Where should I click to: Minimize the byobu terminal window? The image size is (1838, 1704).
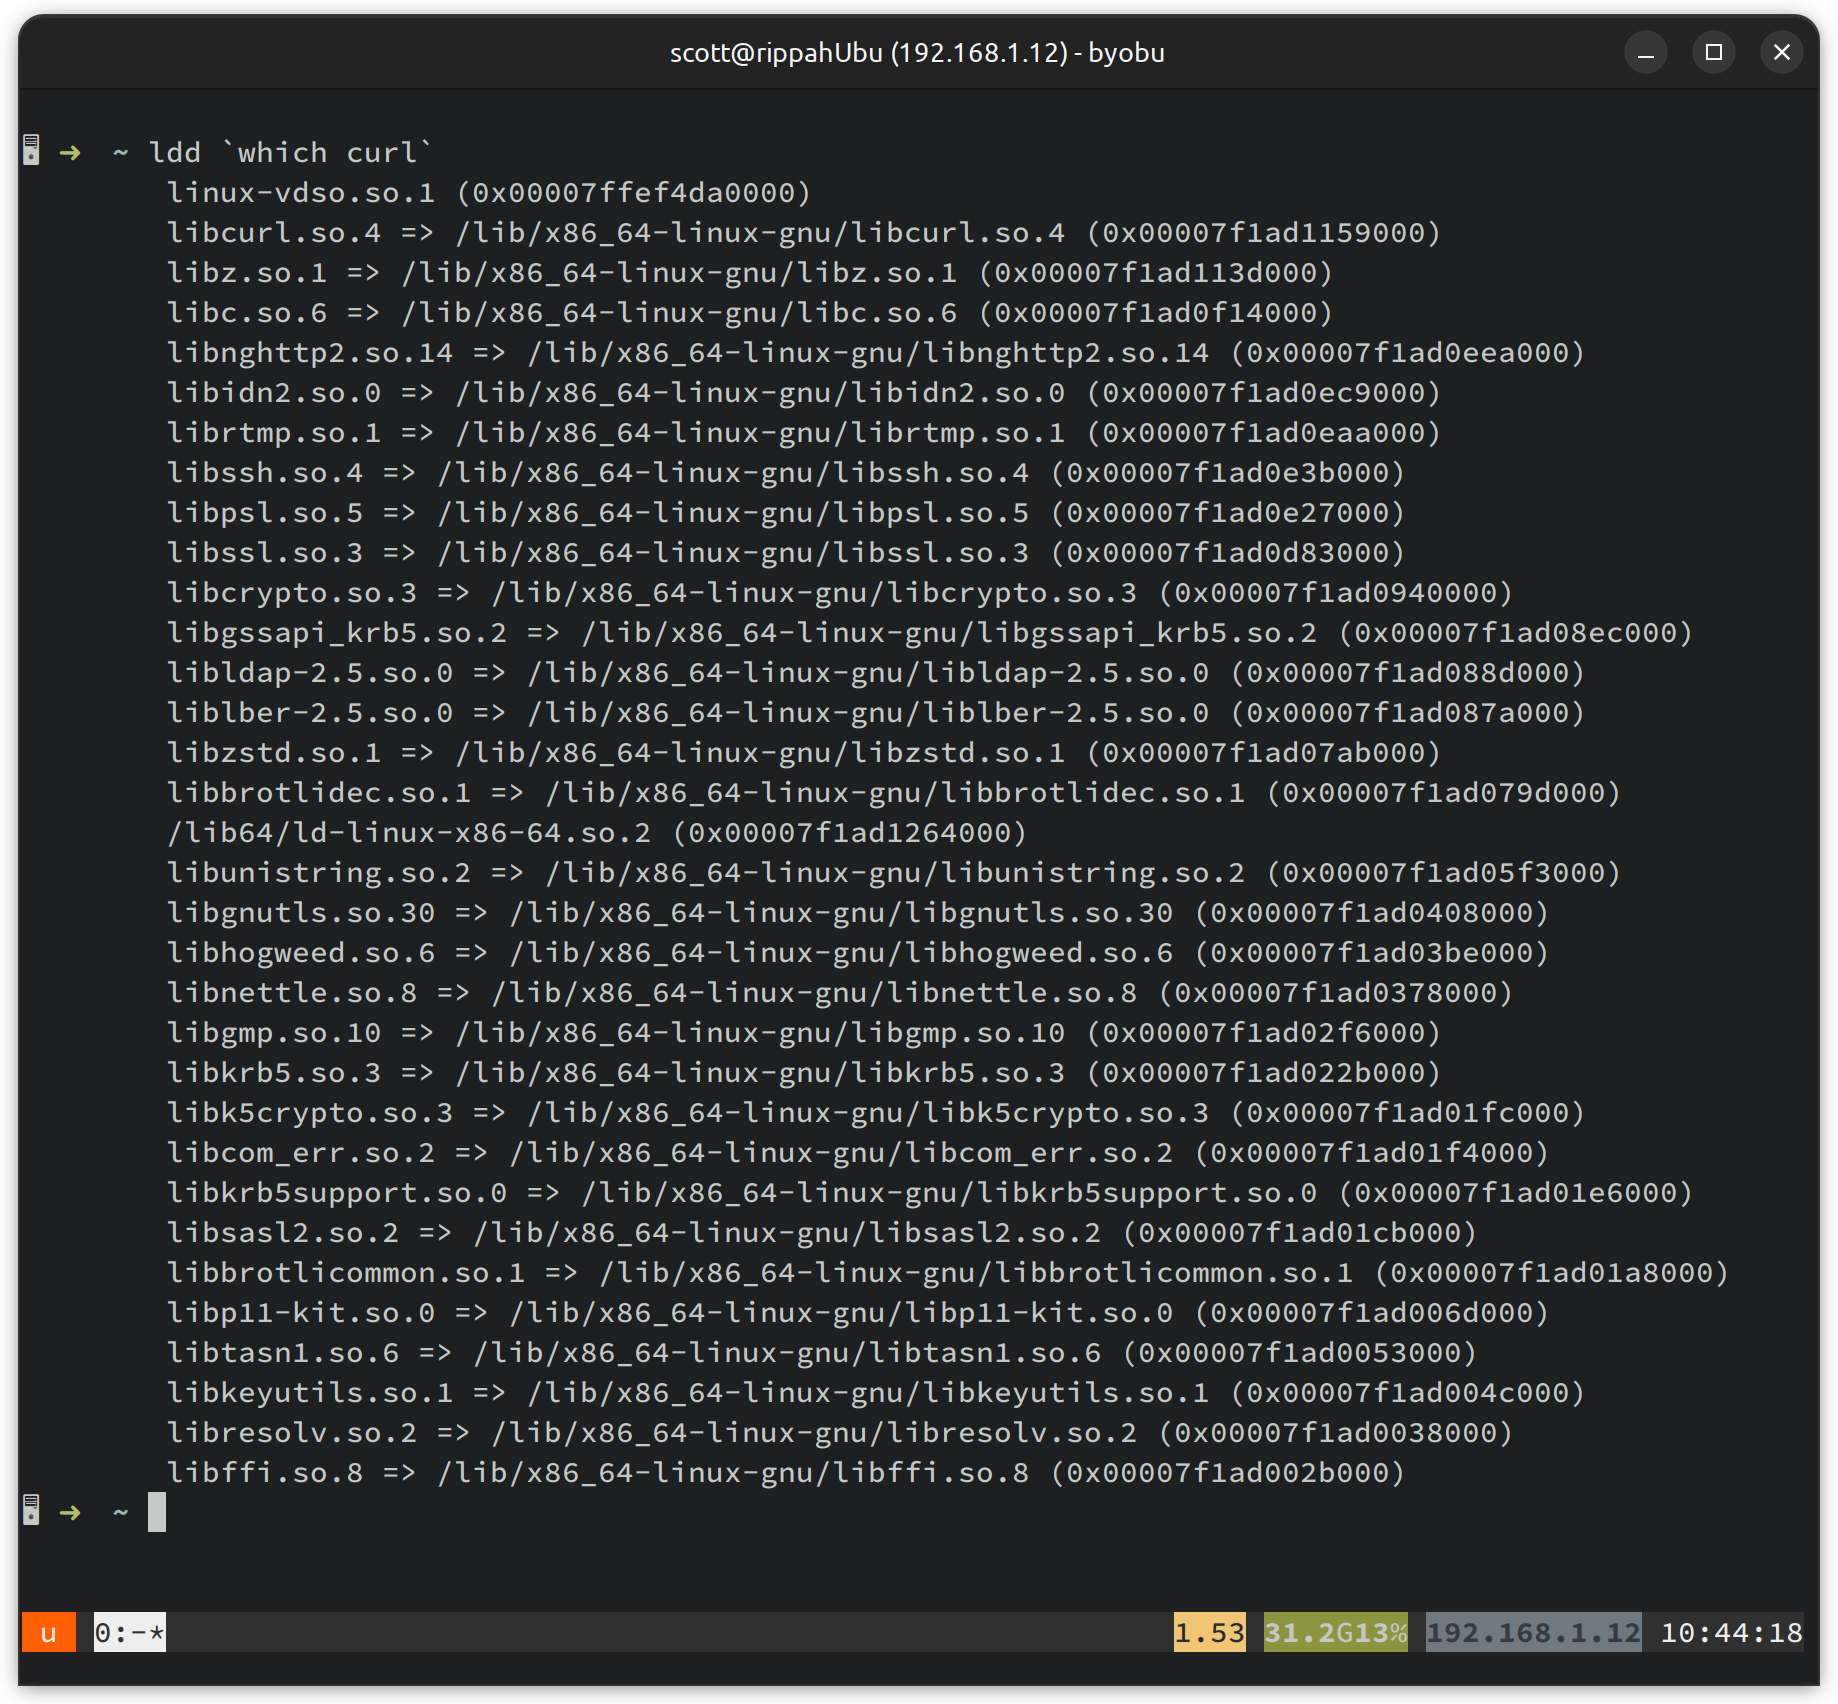1645,52
